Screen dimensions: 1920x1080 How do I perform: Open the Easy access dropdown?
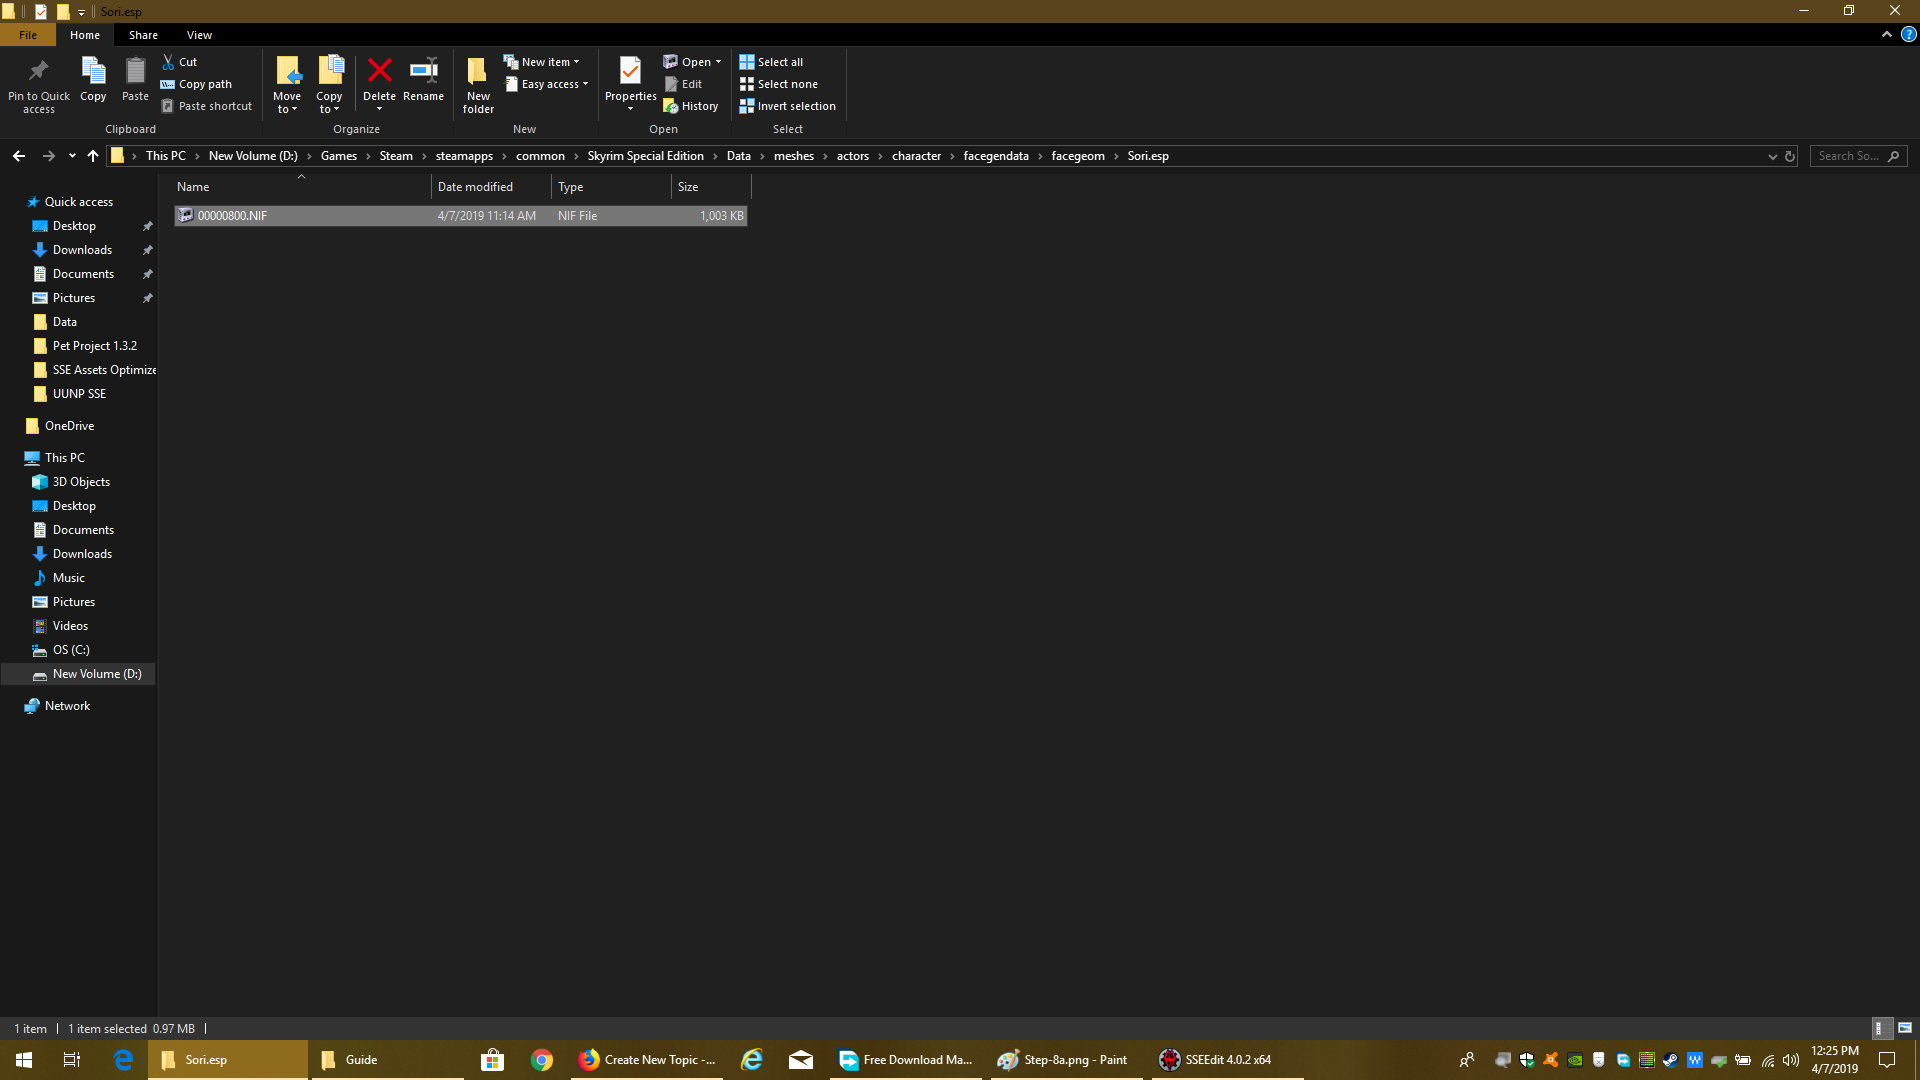[546, 84]
